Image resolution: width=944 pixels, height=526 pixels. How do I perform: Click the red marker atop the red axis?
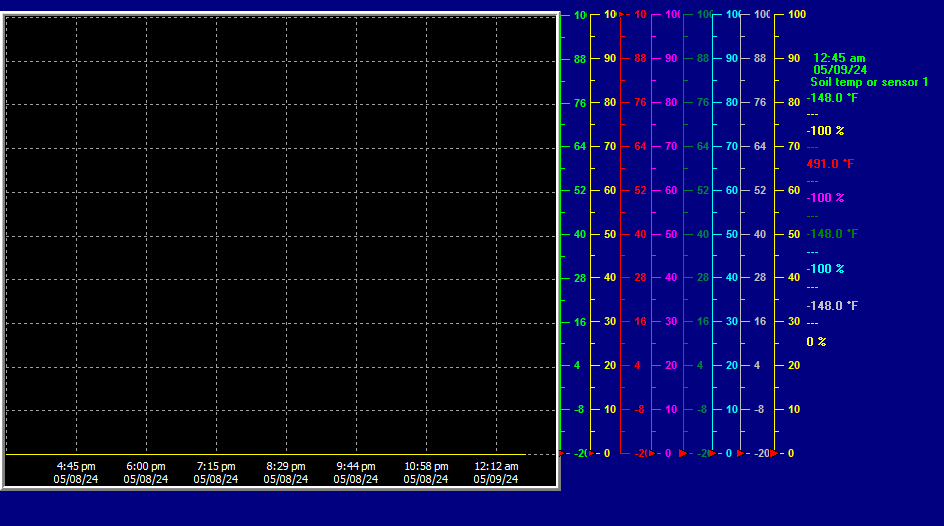click(x=622, y=14)
